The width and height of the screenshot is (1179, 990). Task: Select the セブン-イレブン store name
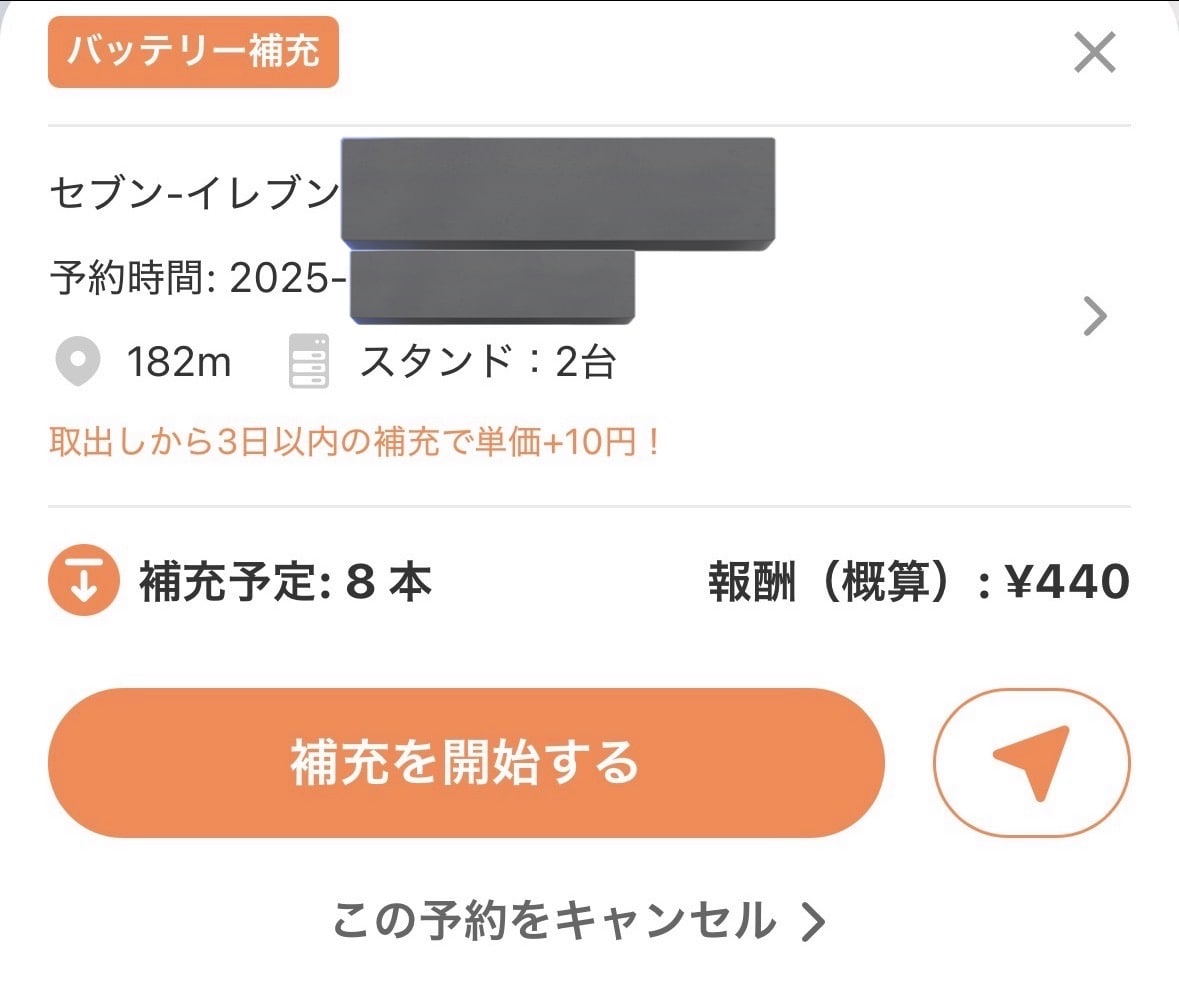tap(195, 193)
